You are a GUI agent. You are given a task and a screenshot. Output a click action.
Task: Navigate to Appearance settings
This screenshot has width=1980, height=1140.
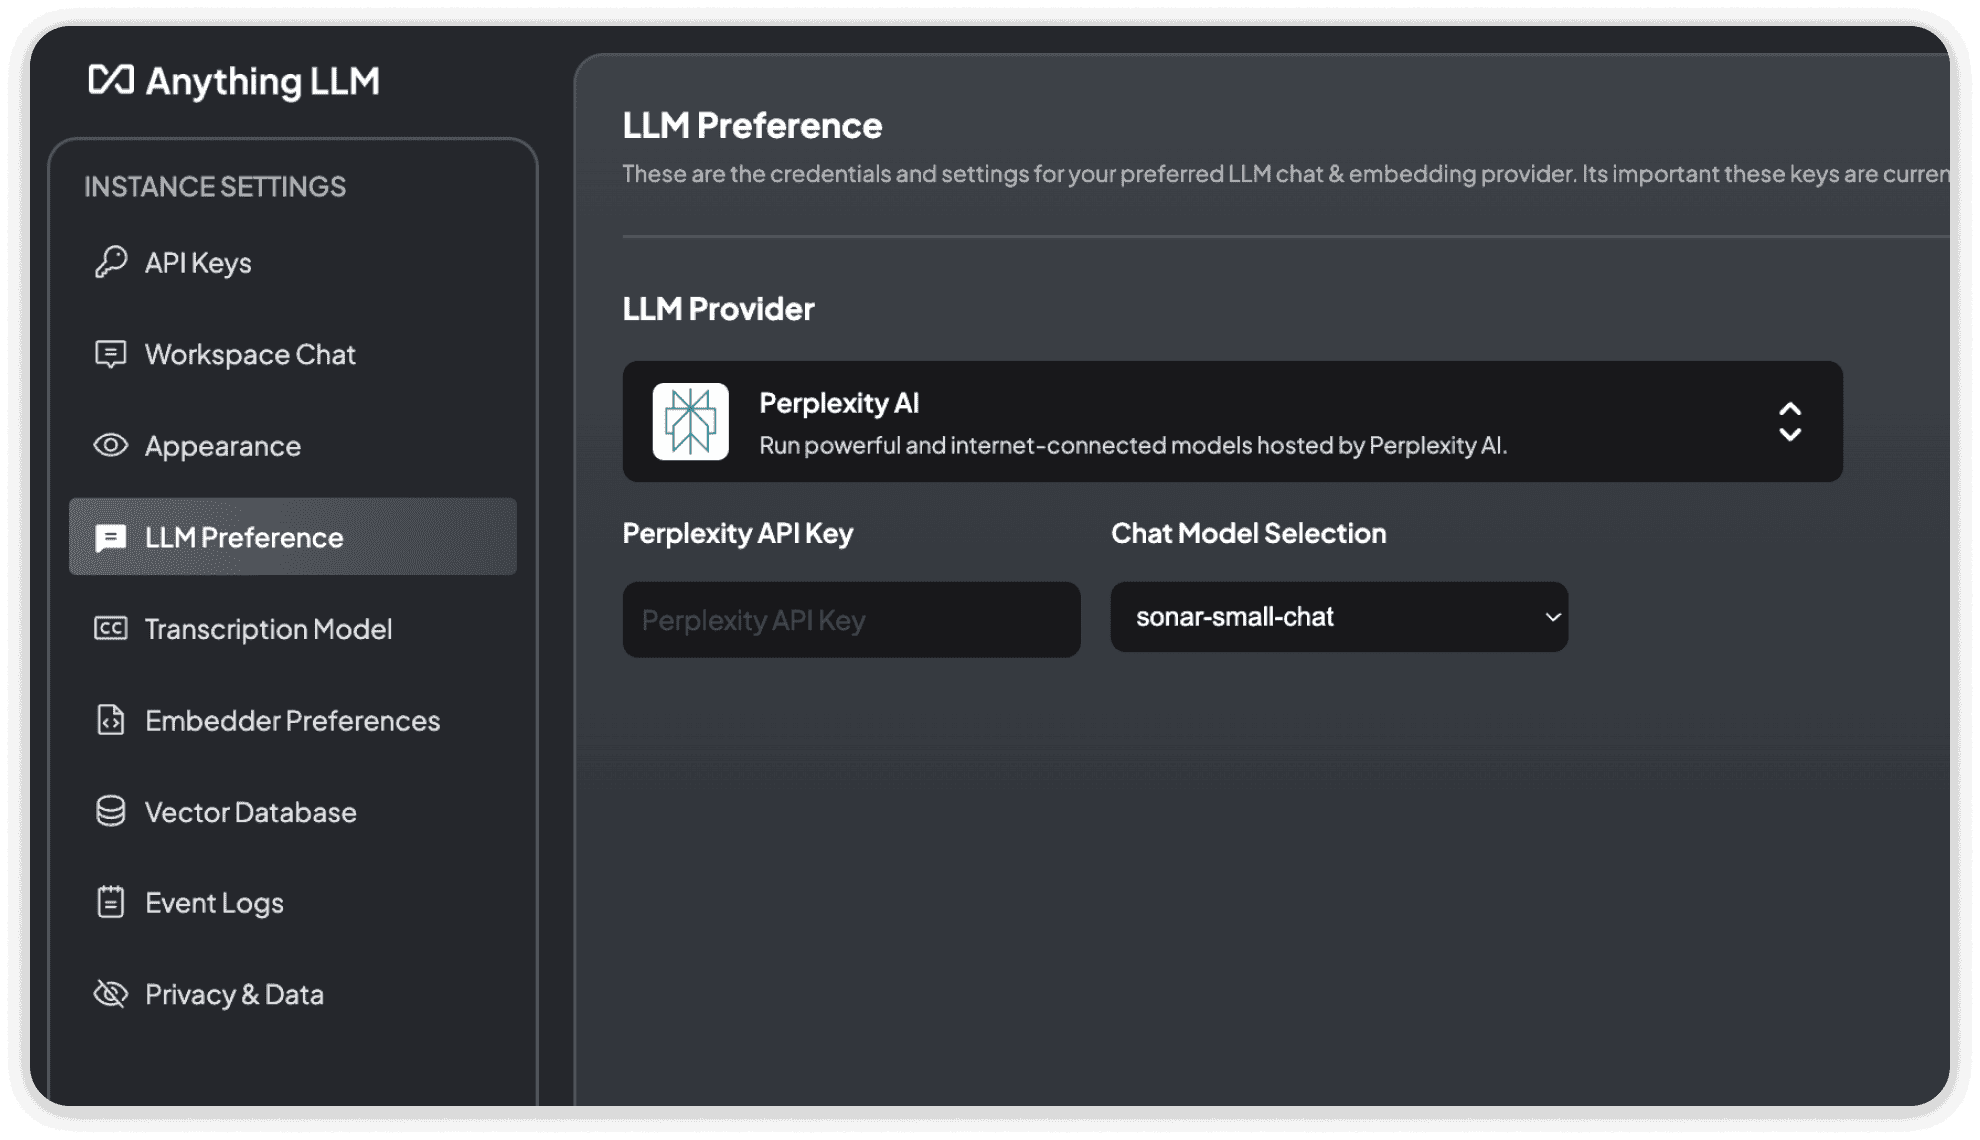[x=222, y=446]
